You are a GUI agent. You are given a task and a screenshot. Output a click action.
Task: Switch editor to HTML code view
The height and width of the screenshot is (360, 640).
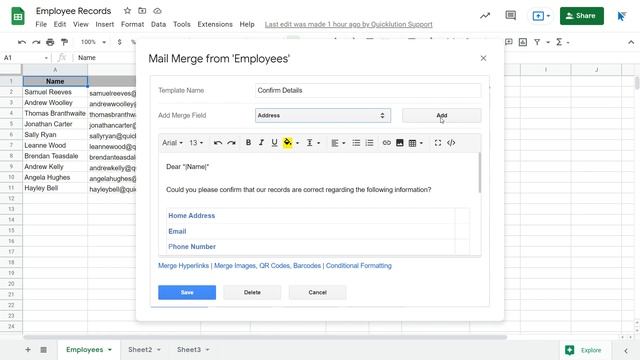point(451,143)
